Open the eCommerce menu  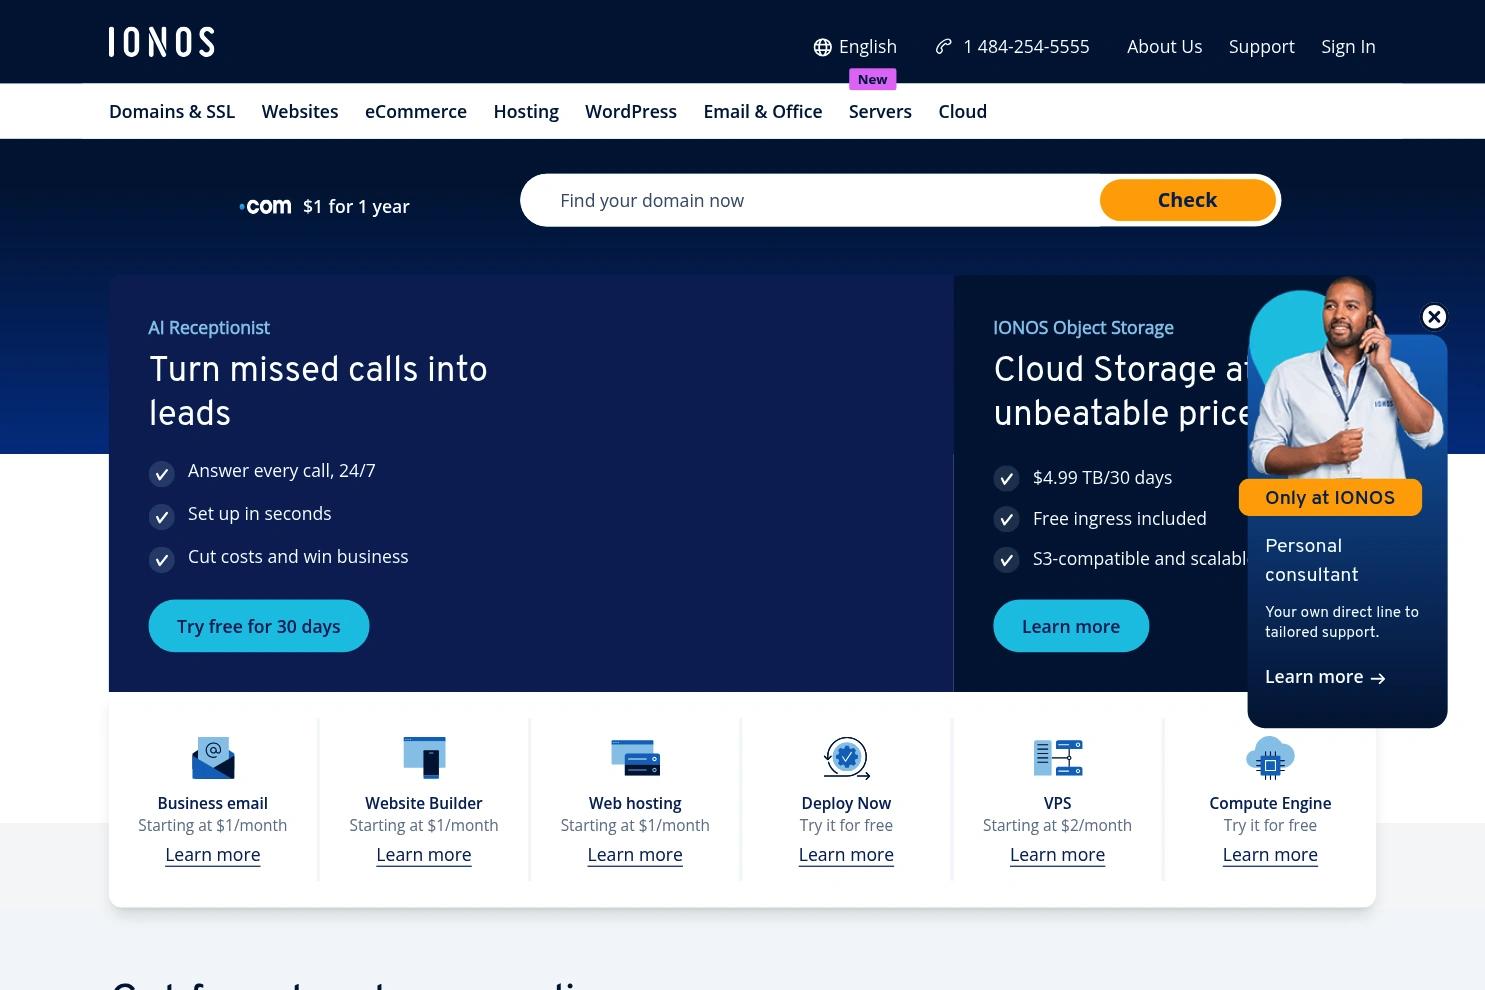coord(416,111)
